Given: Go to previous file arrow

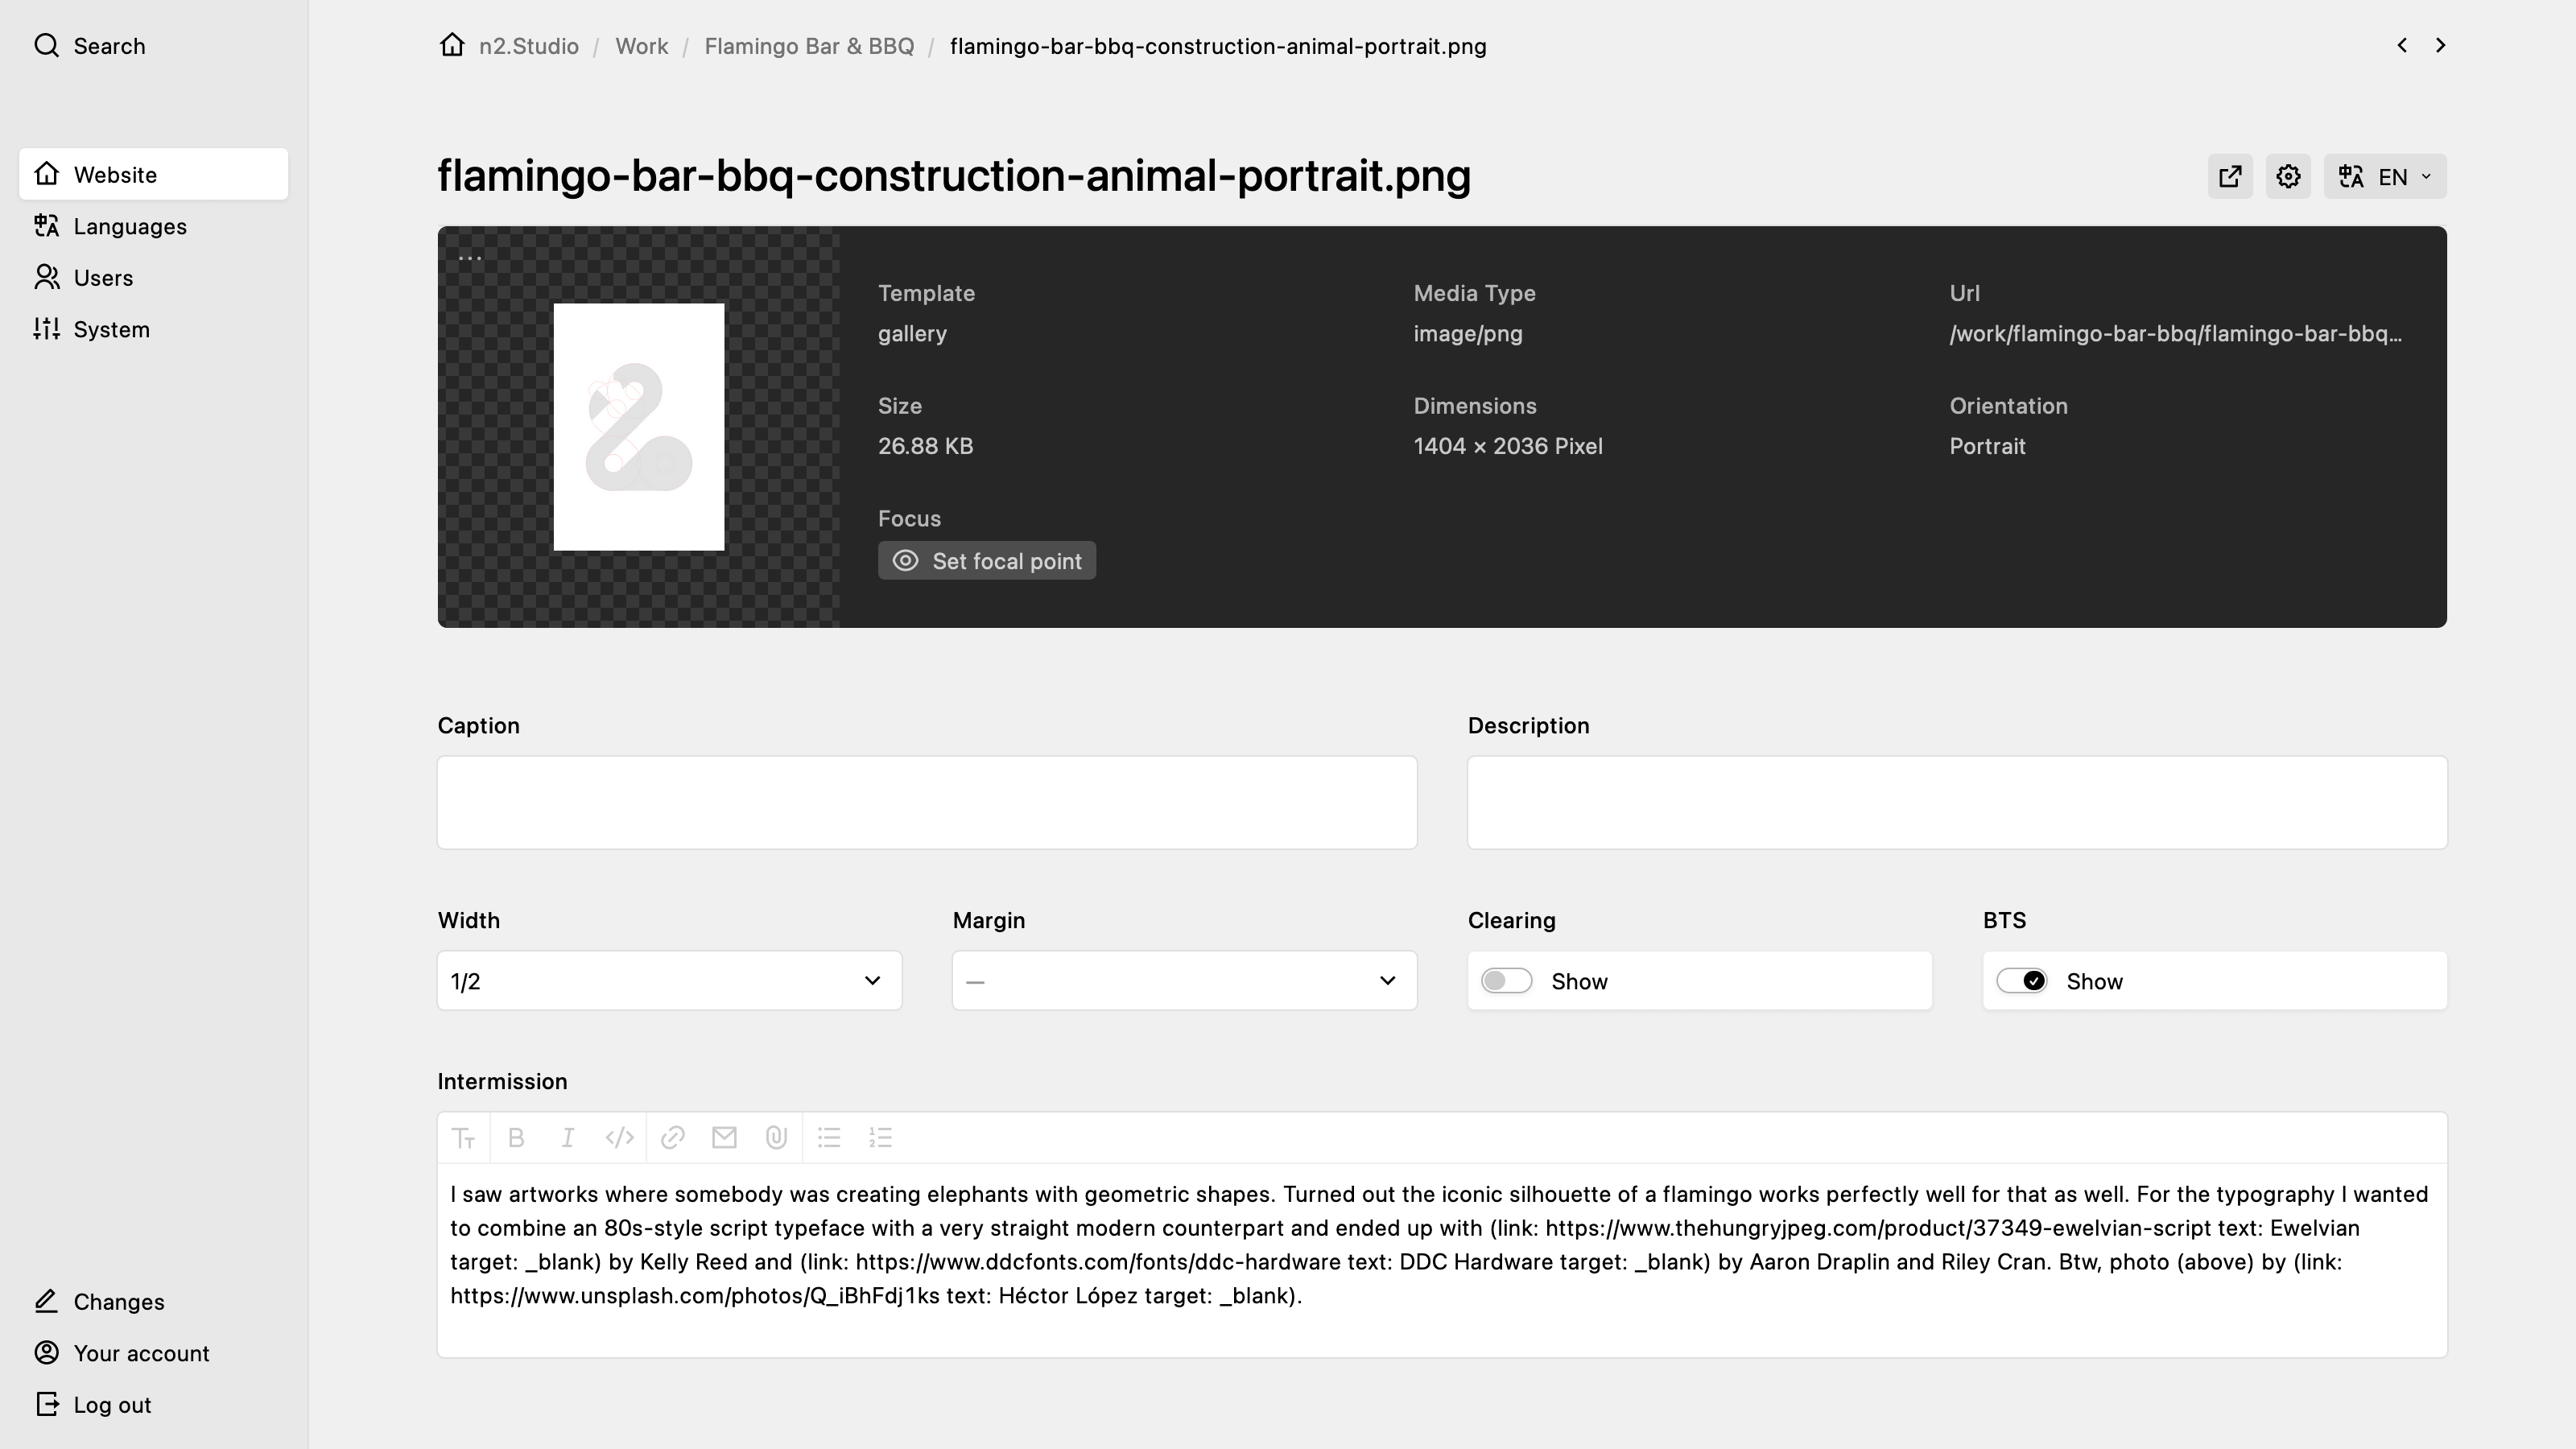Looking at the screenshot, I should click(x=2402, y=45).
